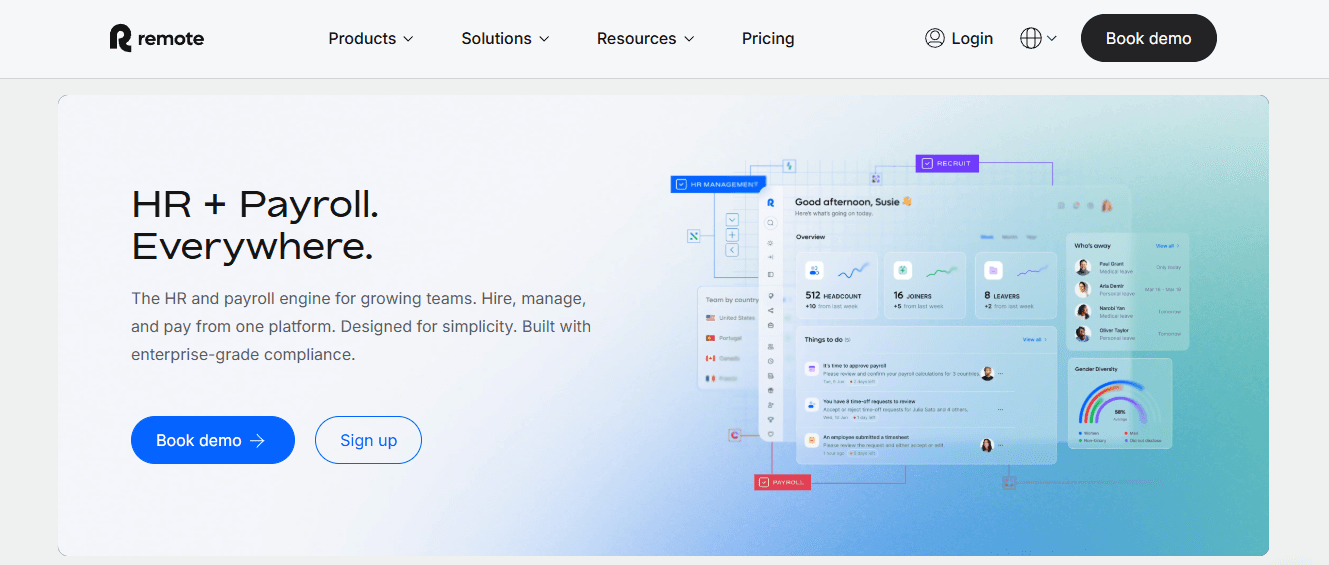Viewport: 1329px width, 565px height.
Task: Click the Gender Diversity chart
Action: (1120, 403)
